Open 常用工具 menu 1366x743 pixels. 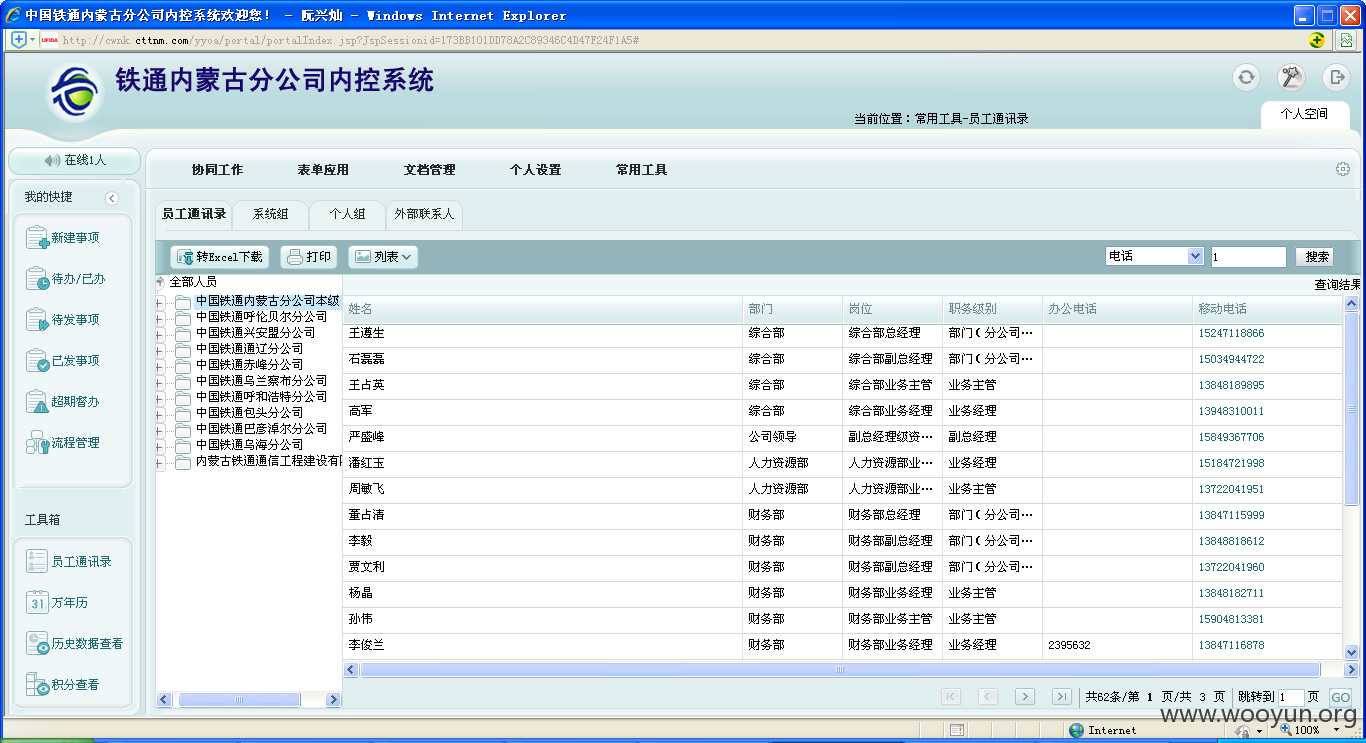641,170
